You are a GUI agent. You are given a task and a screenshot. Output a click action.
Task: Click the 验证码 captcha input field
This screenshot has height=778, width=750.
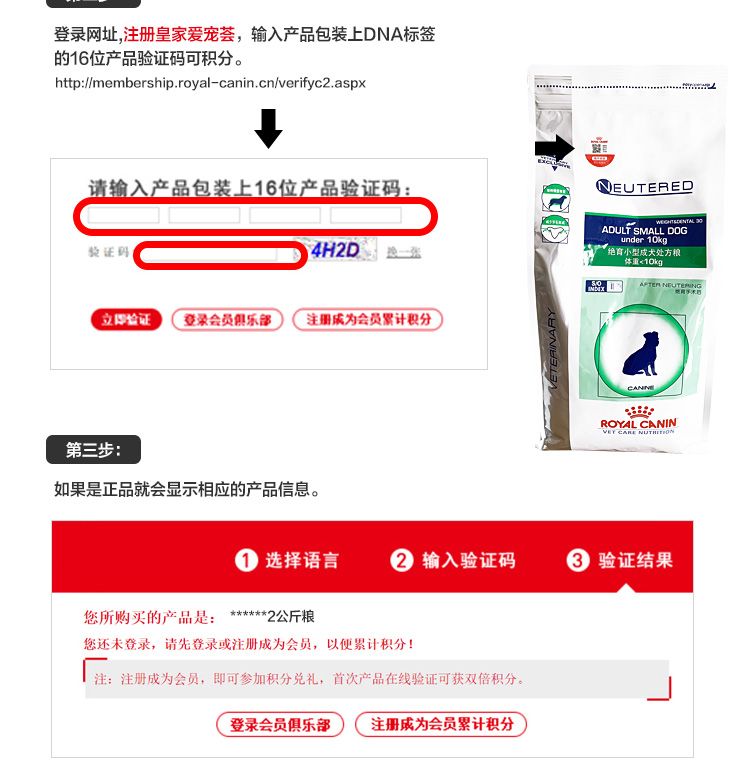tap(209, 255)
